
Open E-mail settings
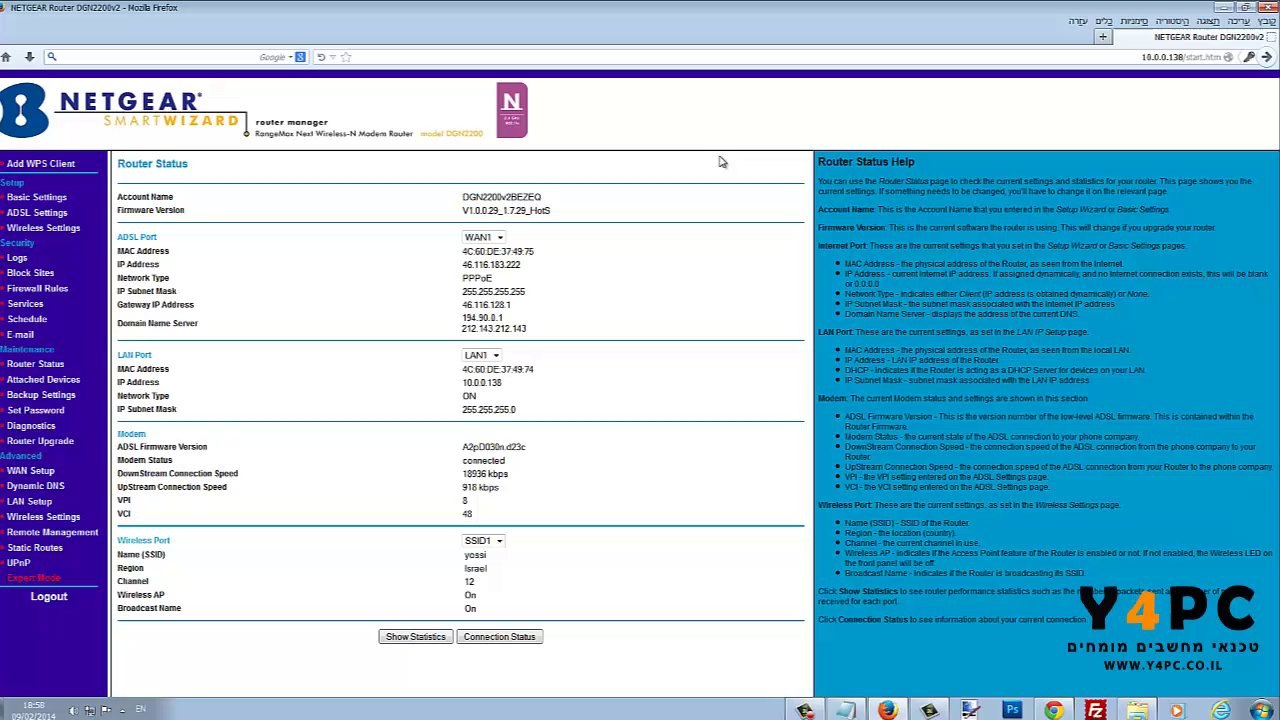[20, 335]
